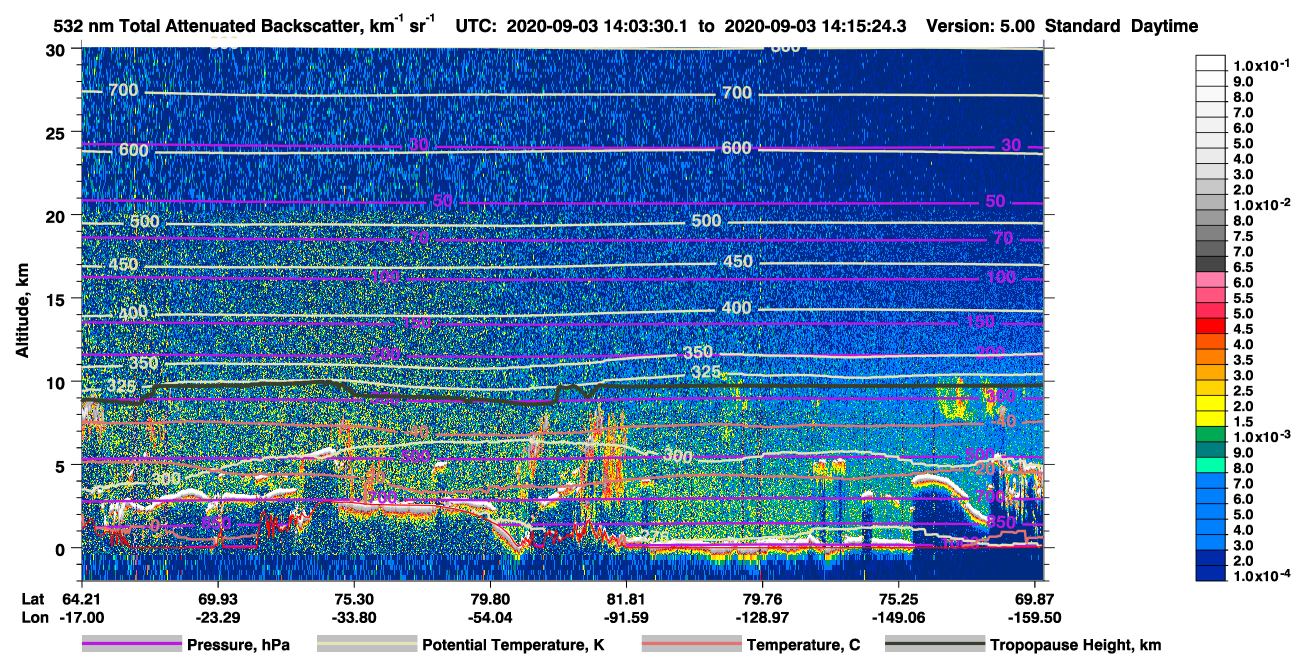Click the altitude axis tick label 0
Screen dimensions: 1300x667
tap(62, 548)
